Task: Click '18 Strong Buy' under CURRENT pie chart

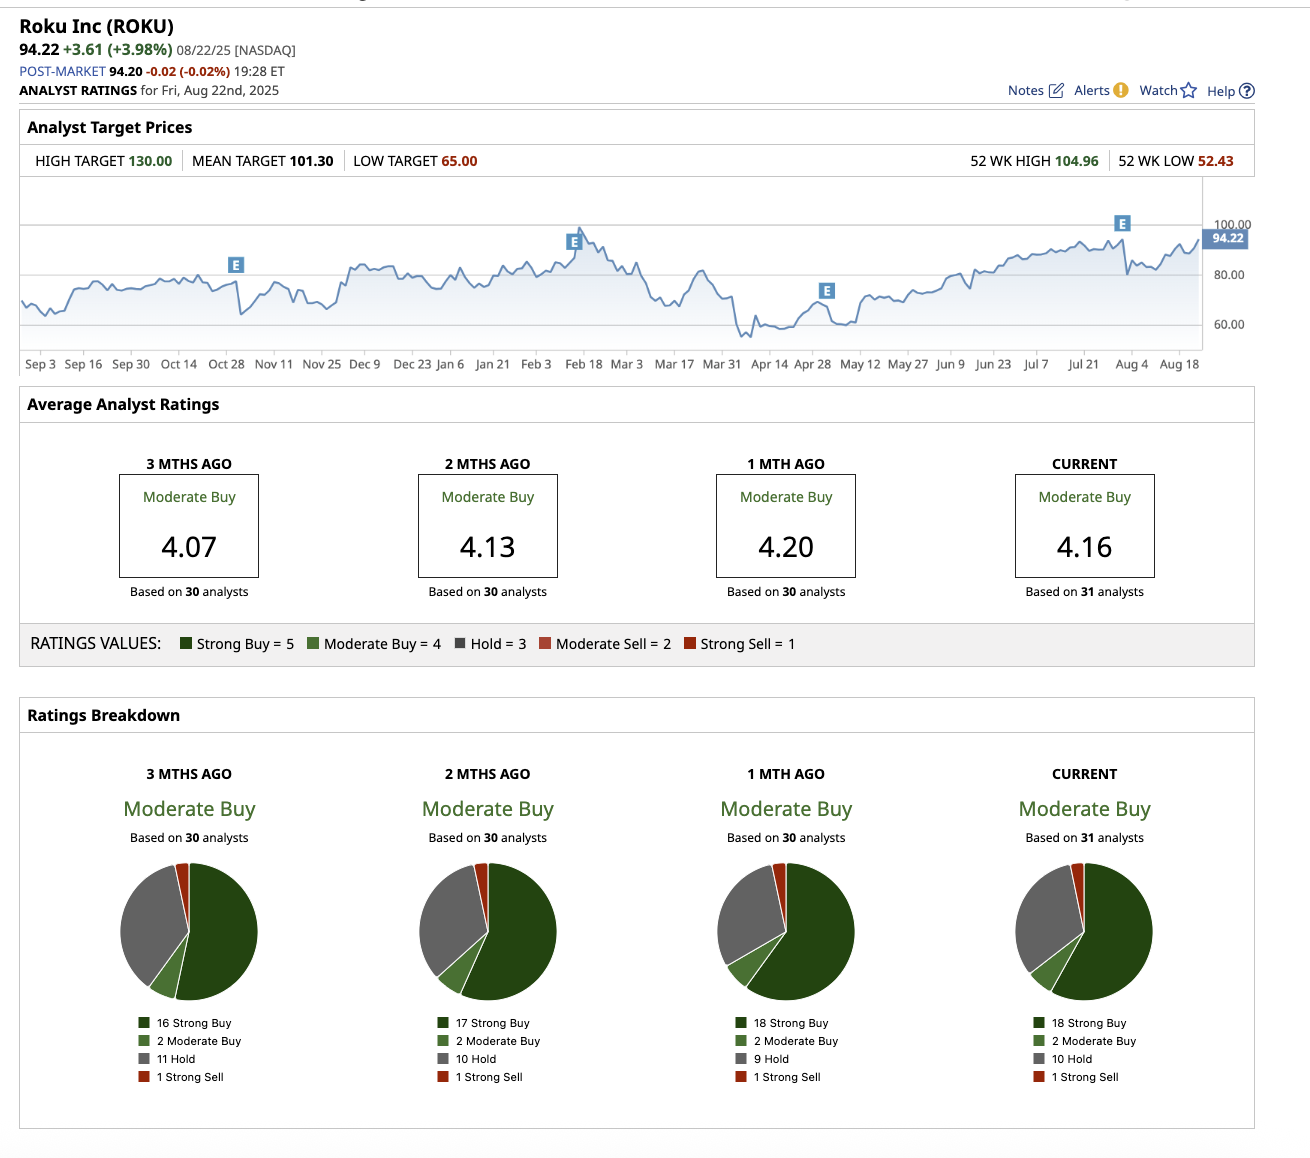Action: click(x=1080, y=1023)
